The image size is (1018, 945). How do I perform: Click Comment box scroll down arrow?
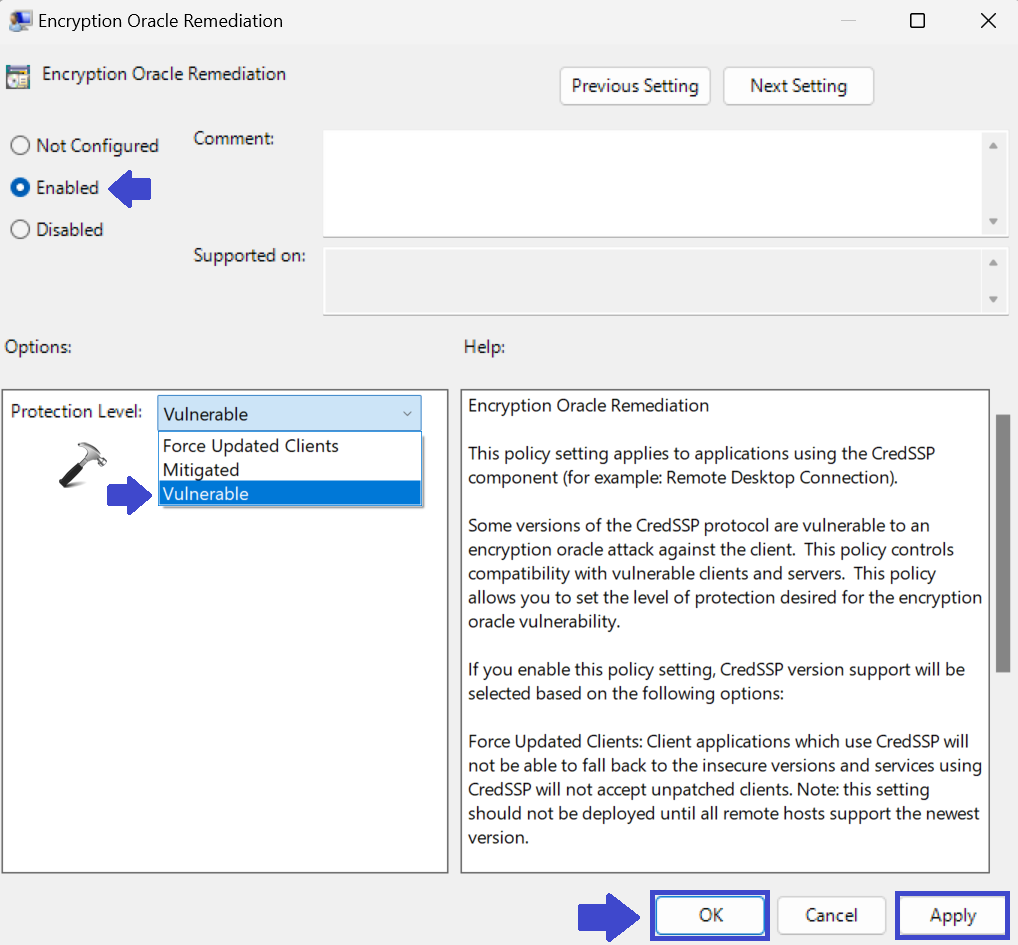[x=993, y=221]
